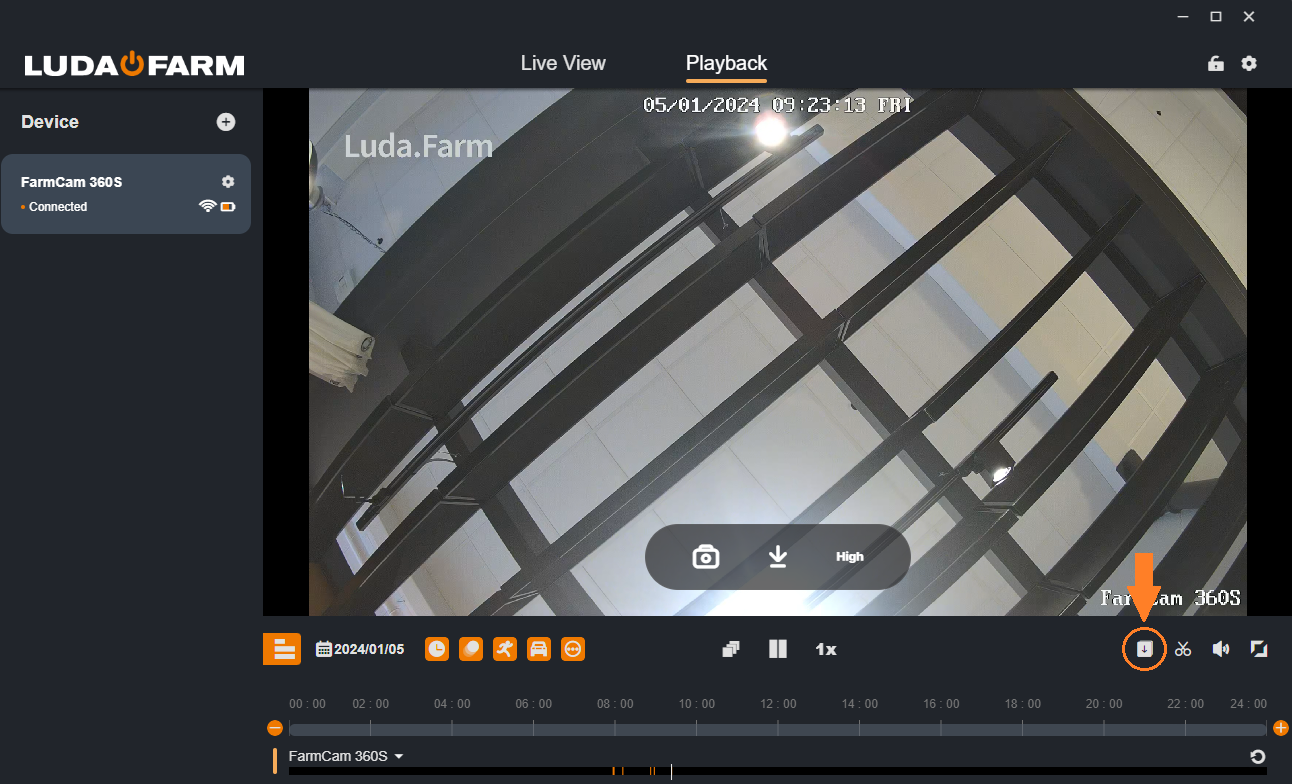Click the LUDA FARM logo
This screenshot has height=784, width=1292.
pyautogui.click(x=135, y=65)
